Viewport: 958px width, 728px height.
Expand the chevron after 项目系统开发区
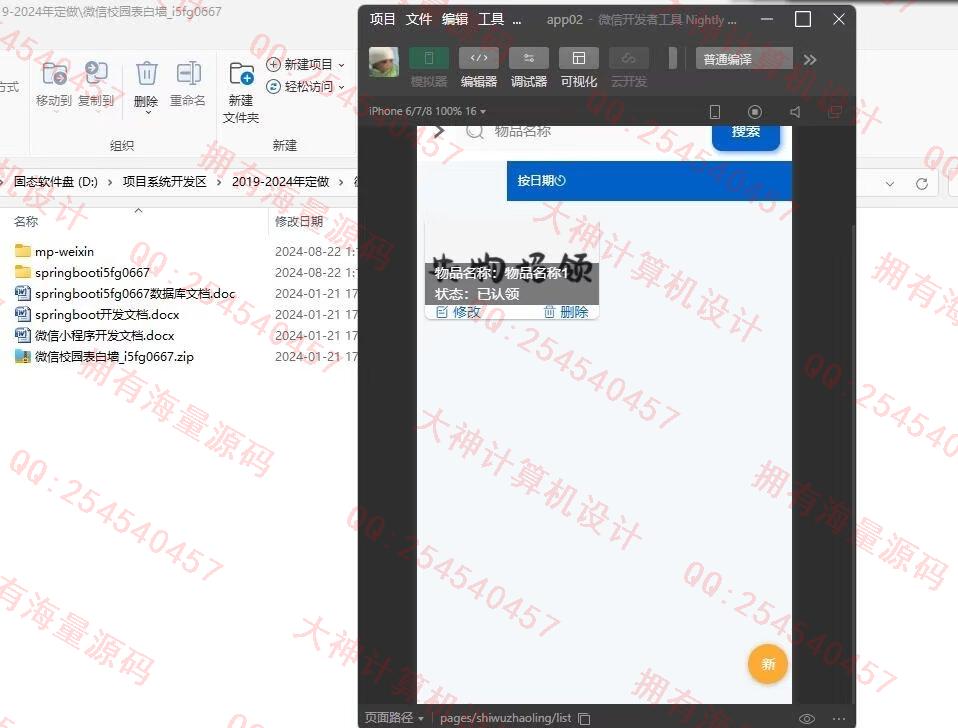[219, 182]
